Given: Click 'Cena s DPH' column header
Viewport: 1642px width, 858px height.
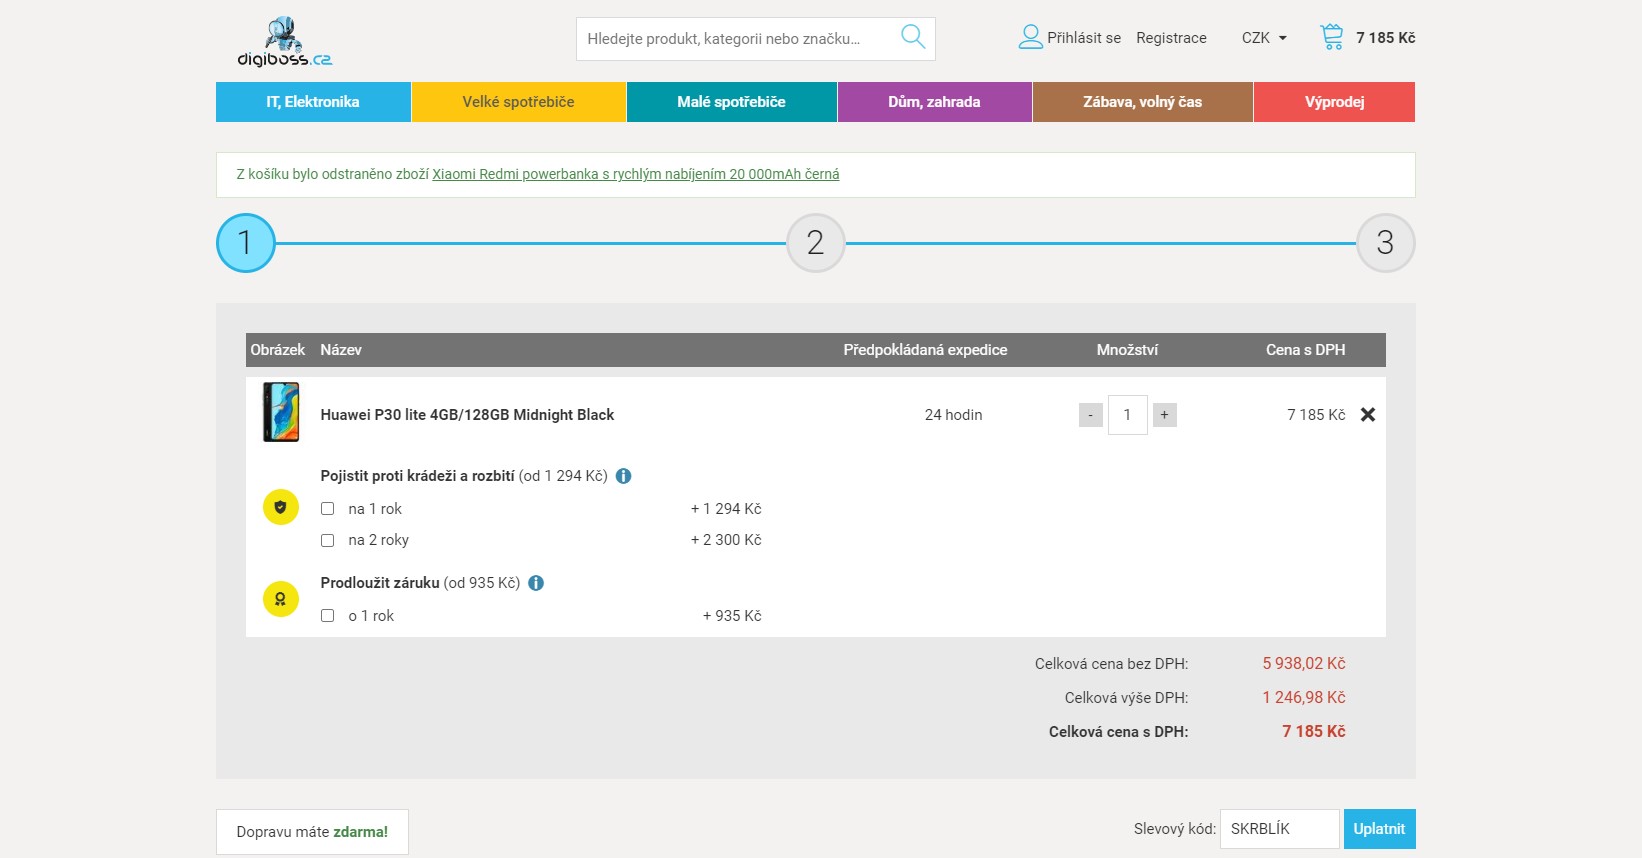Looking at the screenshot, I should click(x=1305, y=350).
